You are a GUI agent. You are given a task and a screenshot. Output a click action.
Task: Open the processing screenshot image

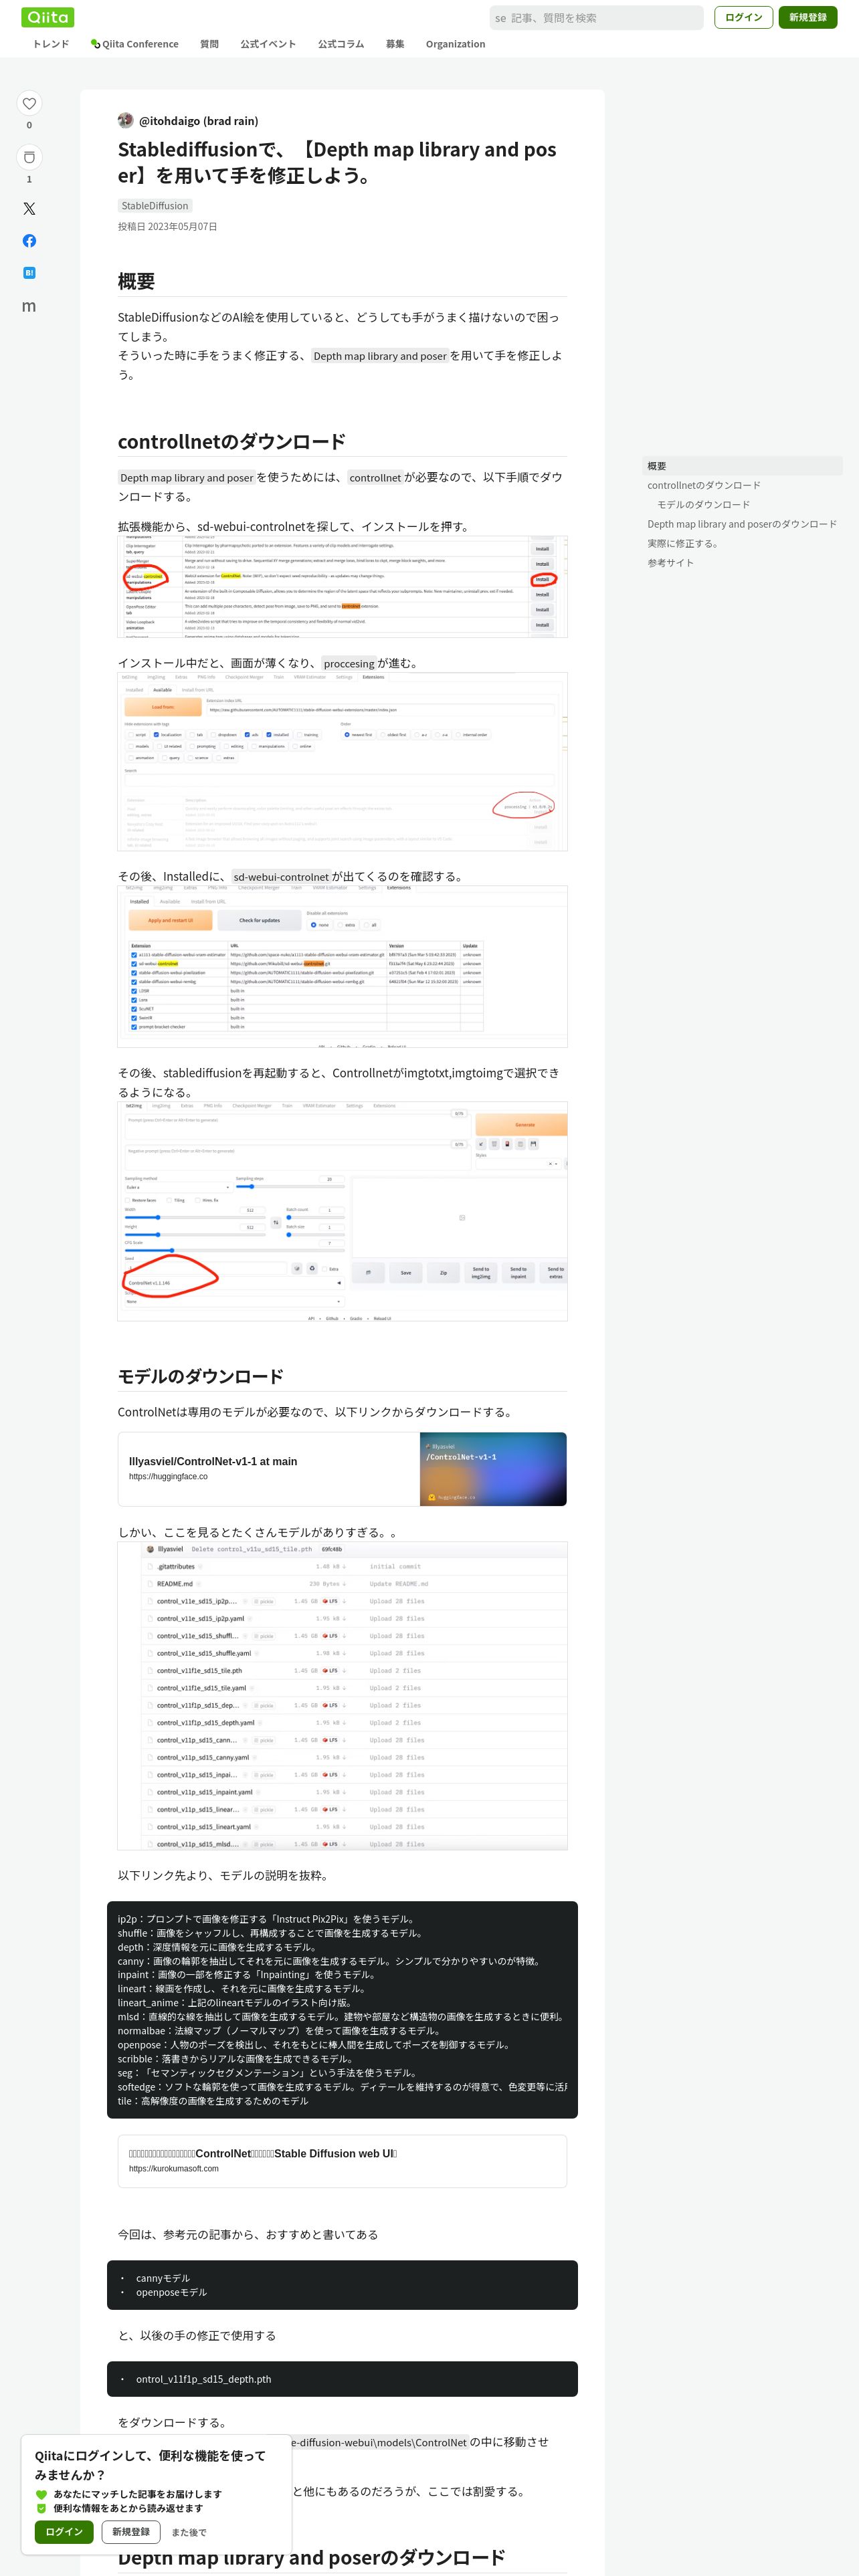tap(342, 762)
